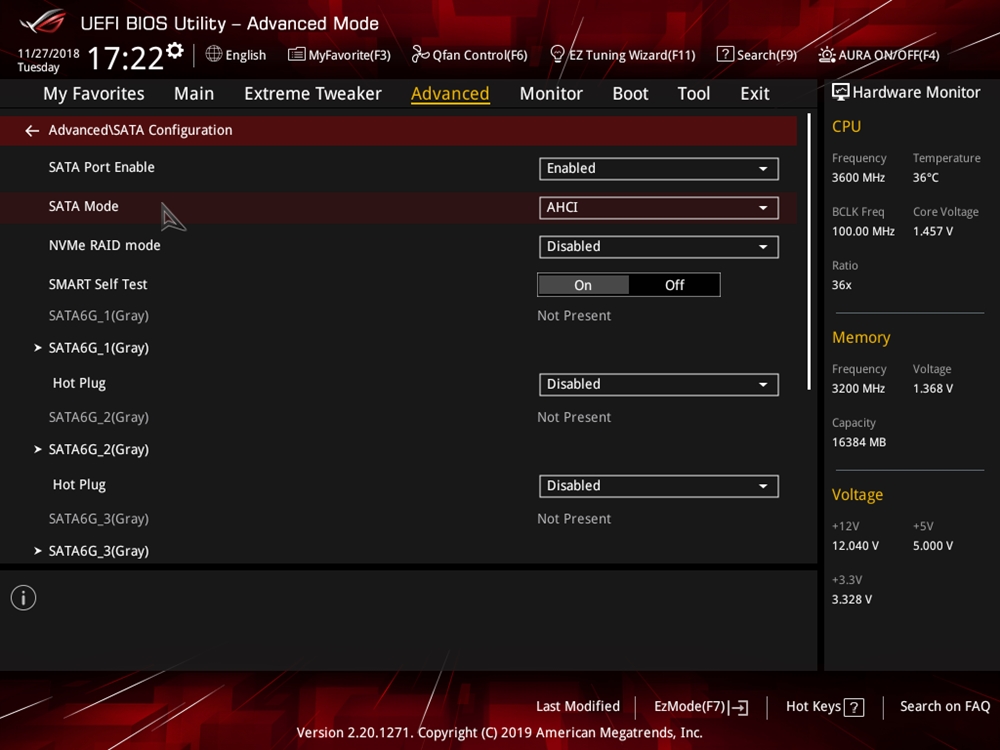Open the Monitor tab
1000x750 pixels.
(551, 94)
